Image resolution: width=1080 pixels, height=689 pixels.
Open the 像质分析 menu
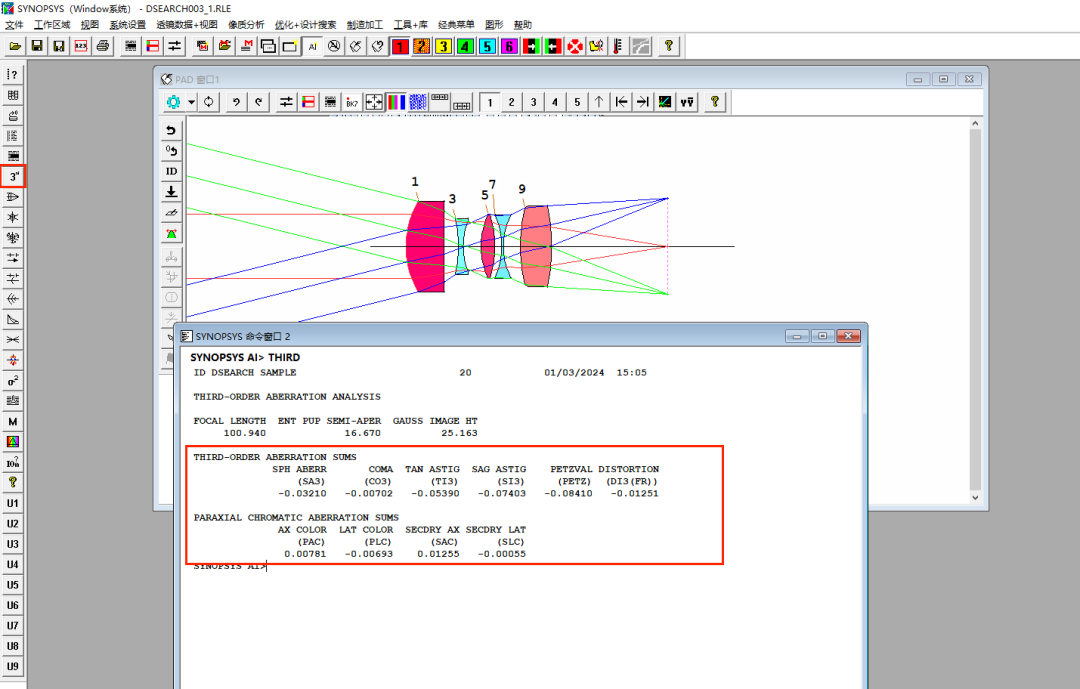(x=246, y=25)
